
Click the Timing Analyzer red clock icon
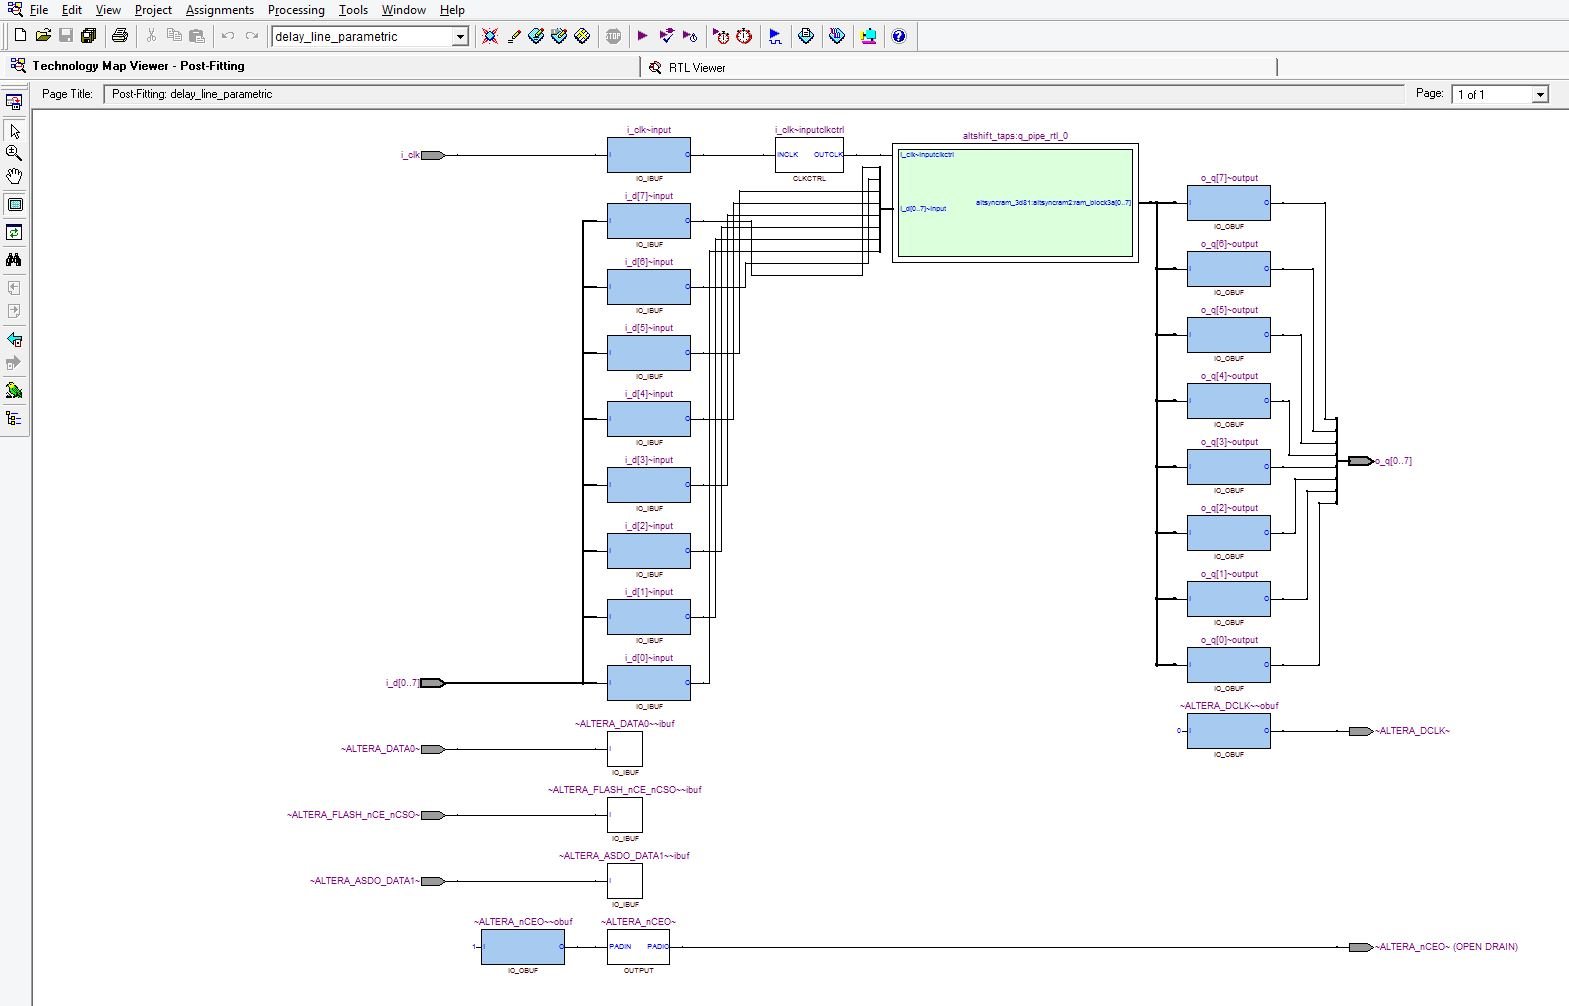click(744, 36)
